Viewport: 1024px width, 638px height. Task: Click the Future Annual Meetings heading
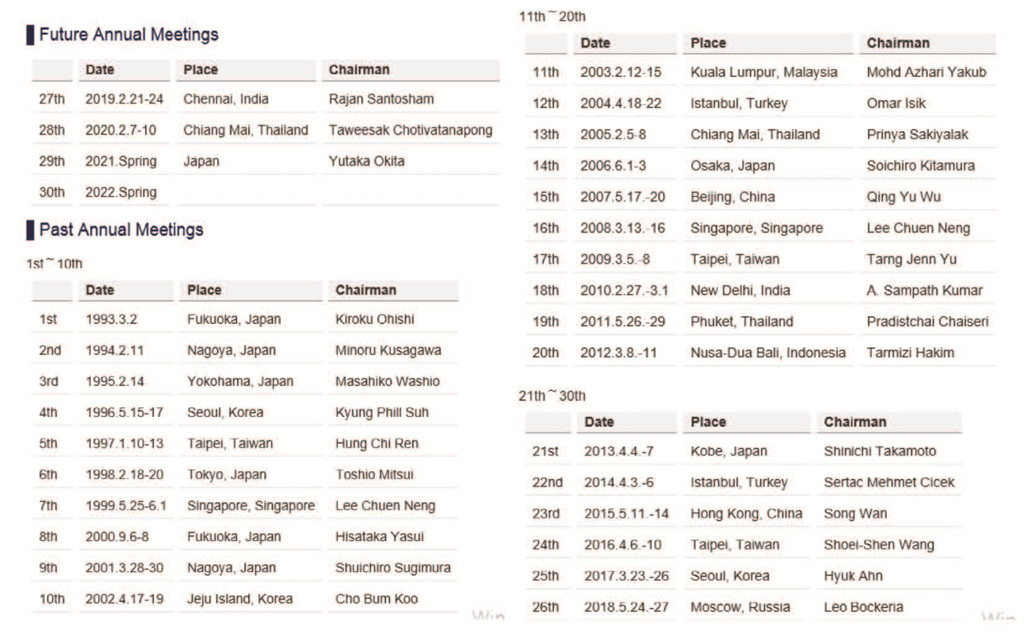(128, 35)
